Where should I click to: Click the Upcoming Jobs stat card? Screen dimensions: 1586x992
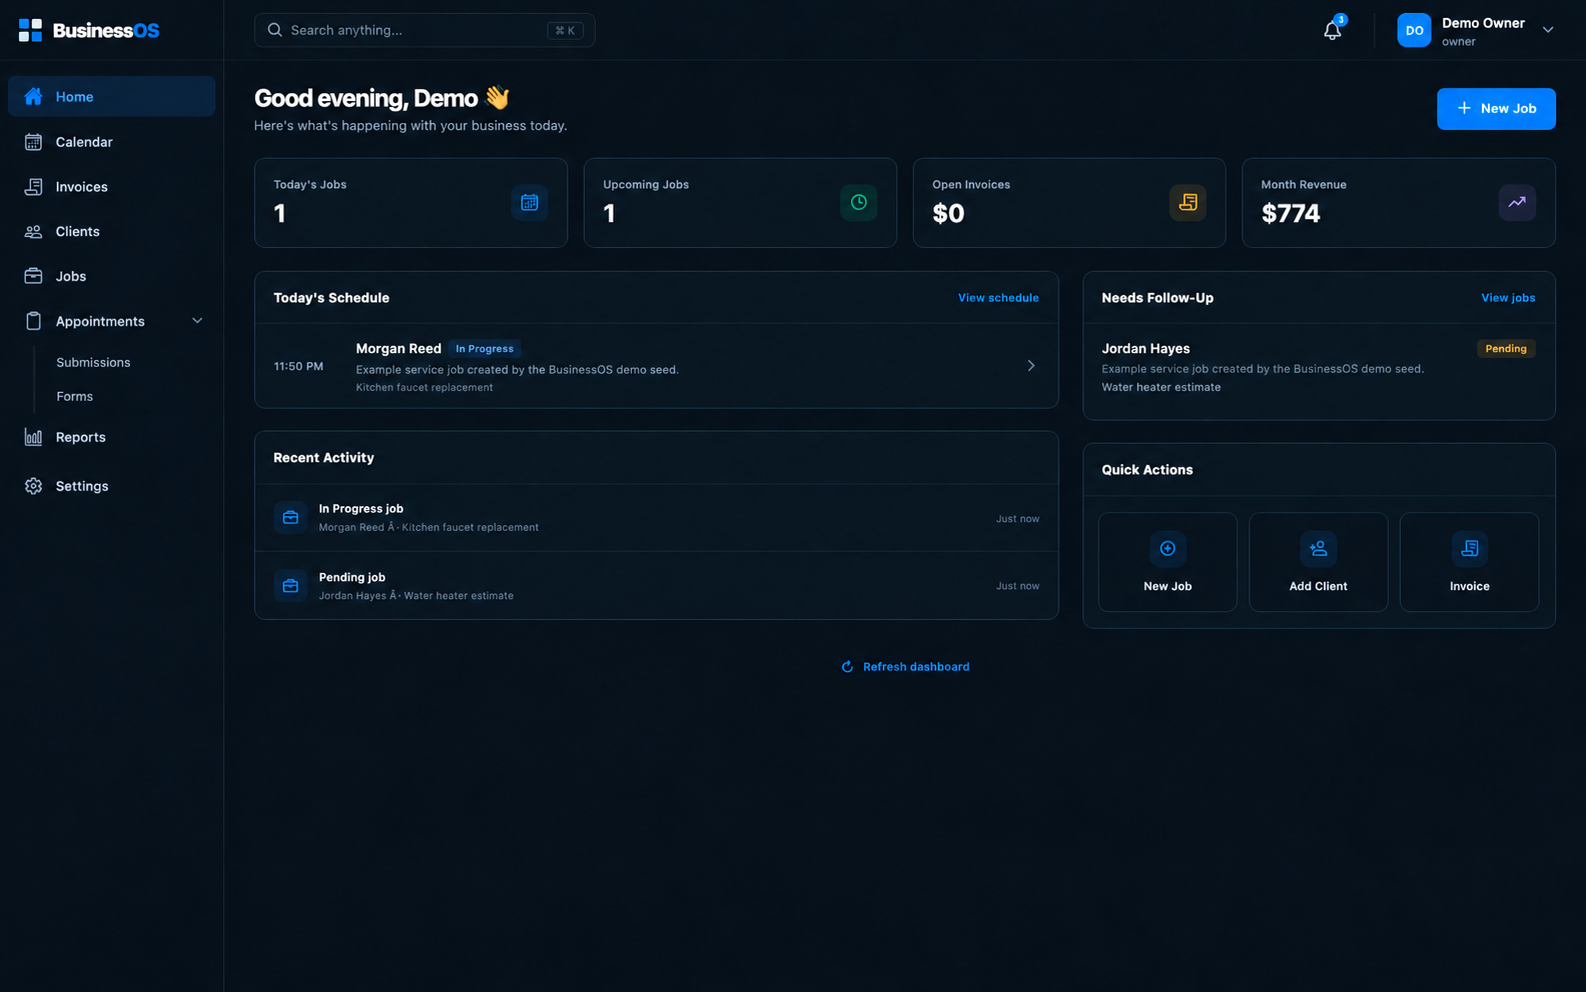pyautogui.click(x=740, y=203)
